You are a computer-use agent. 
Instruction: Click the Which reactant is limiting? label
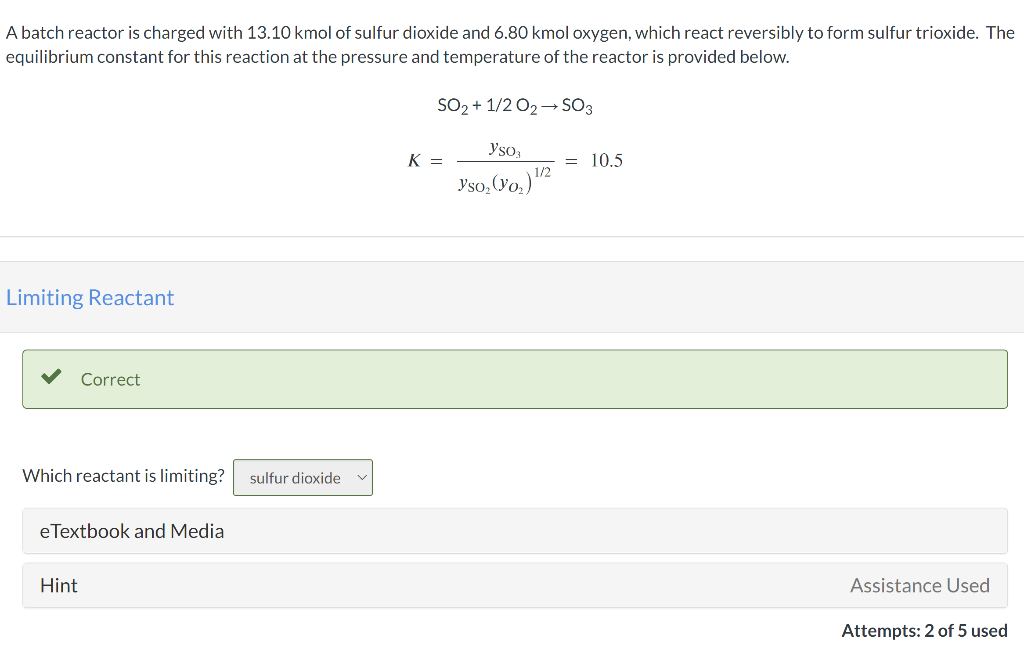[x=123, y=475]
